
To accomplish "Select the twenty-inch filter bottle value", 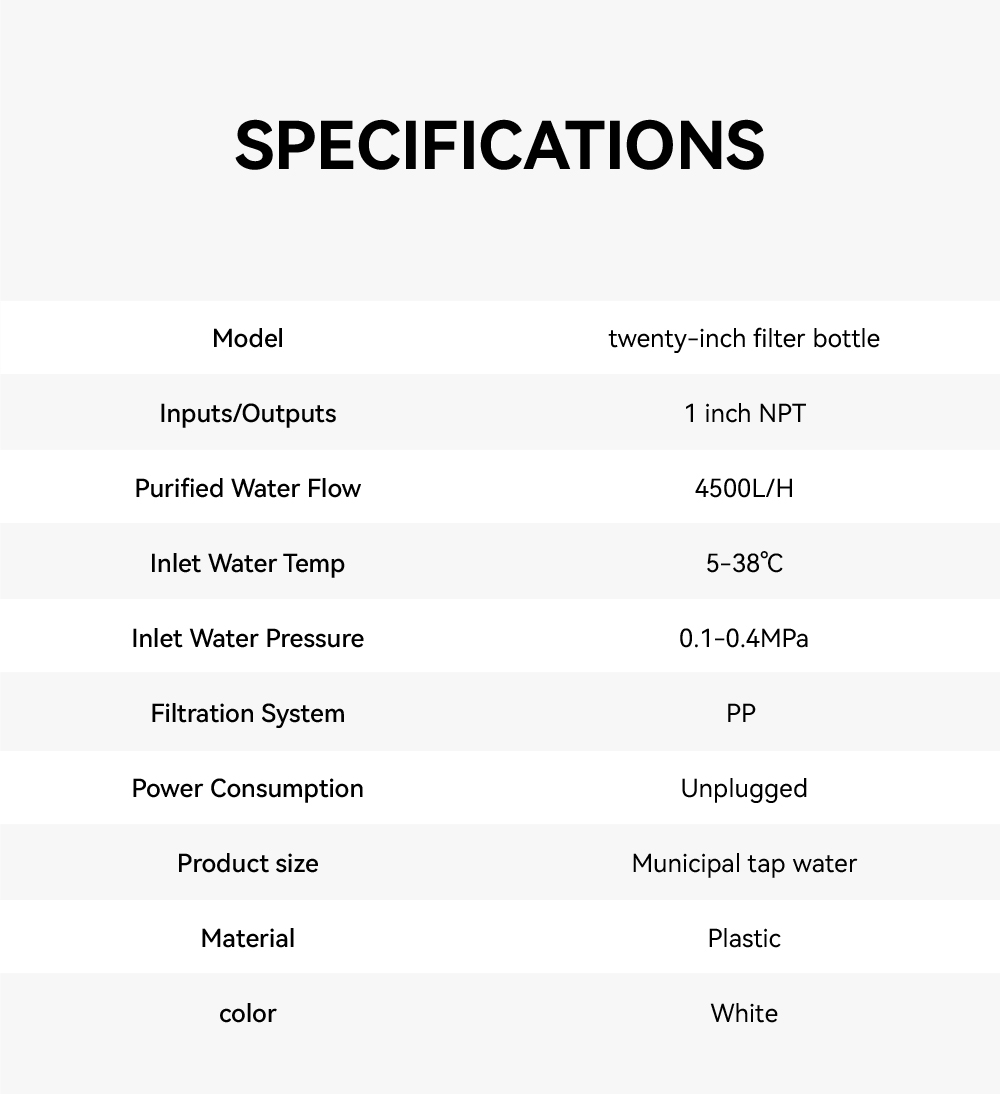I will (744, 338).
